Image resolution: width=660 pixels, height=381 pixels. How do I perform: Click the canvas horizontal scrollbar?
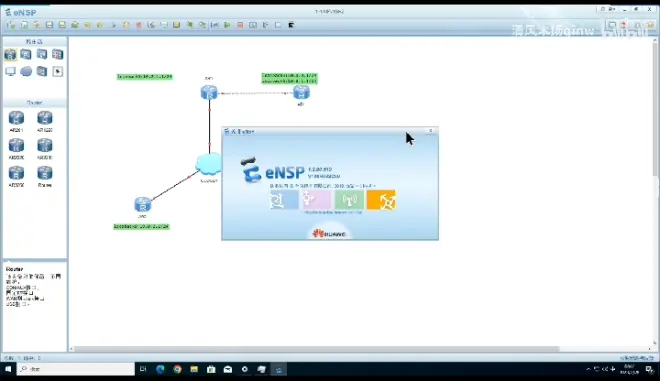(316, 349)
